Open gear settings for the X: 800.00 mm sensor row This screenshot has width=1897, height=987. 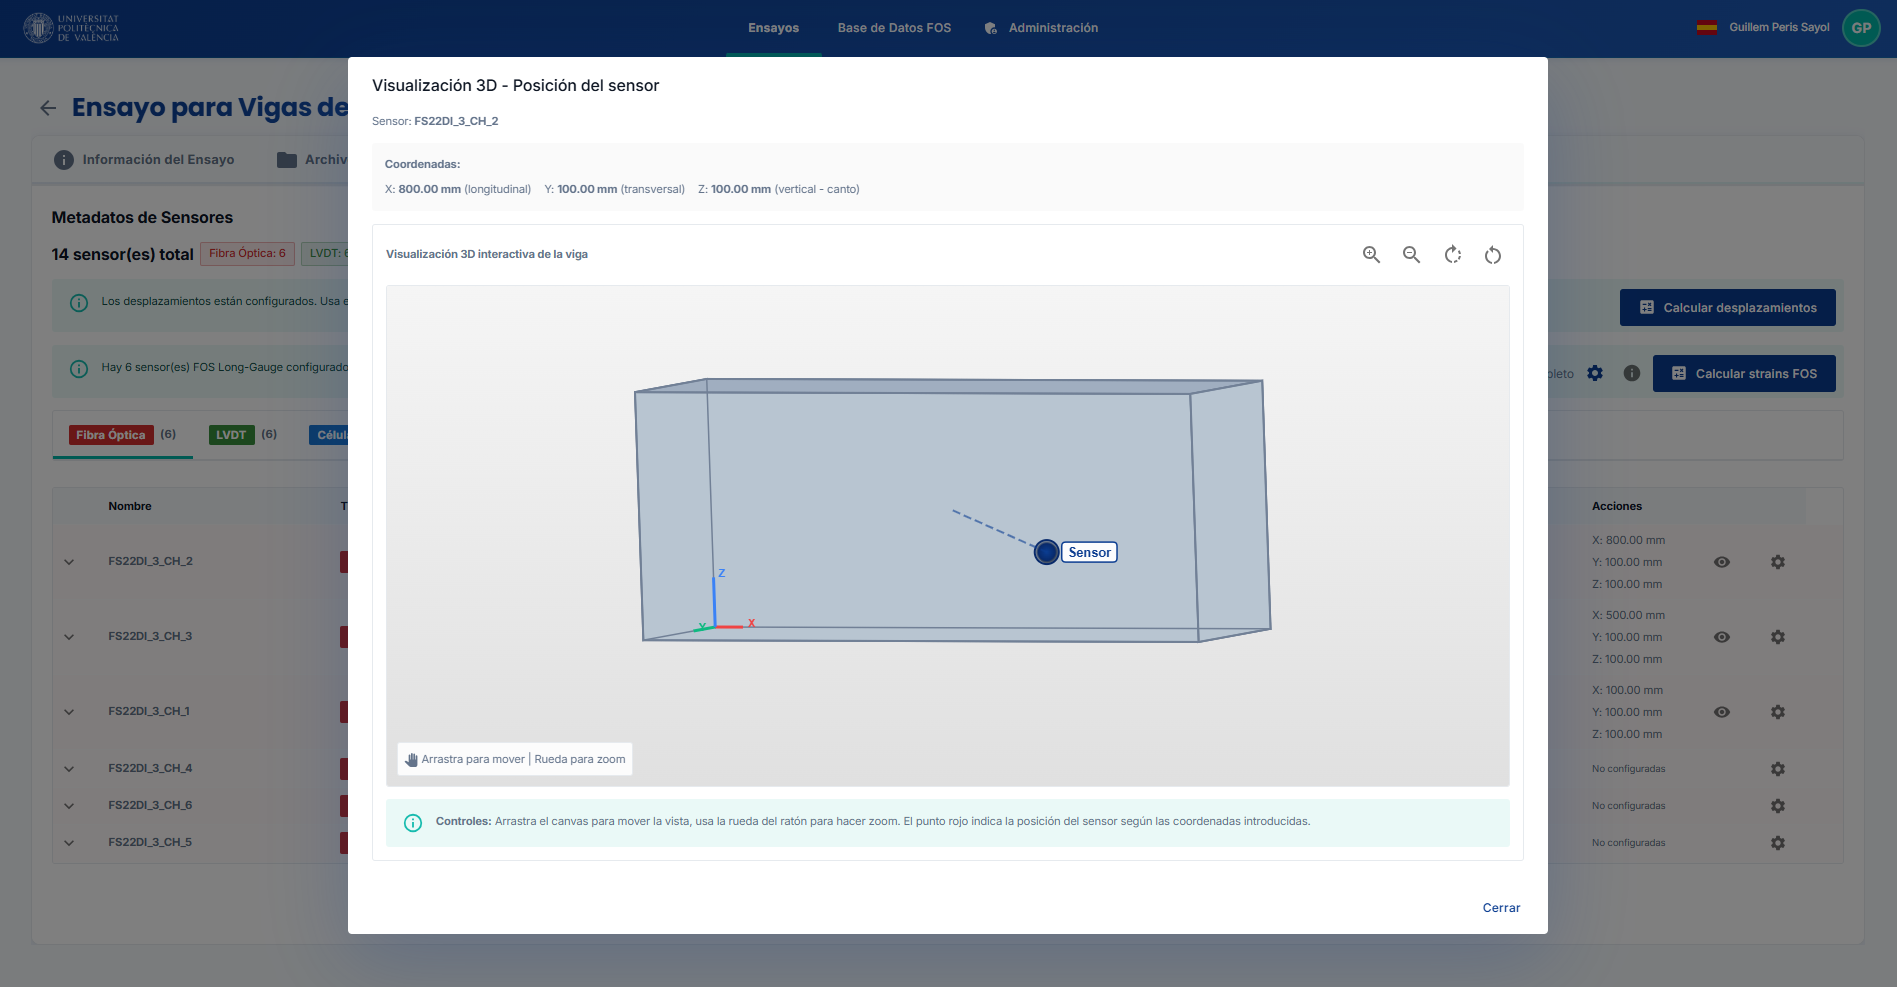pyautogui.click(x=1778, y=561)
